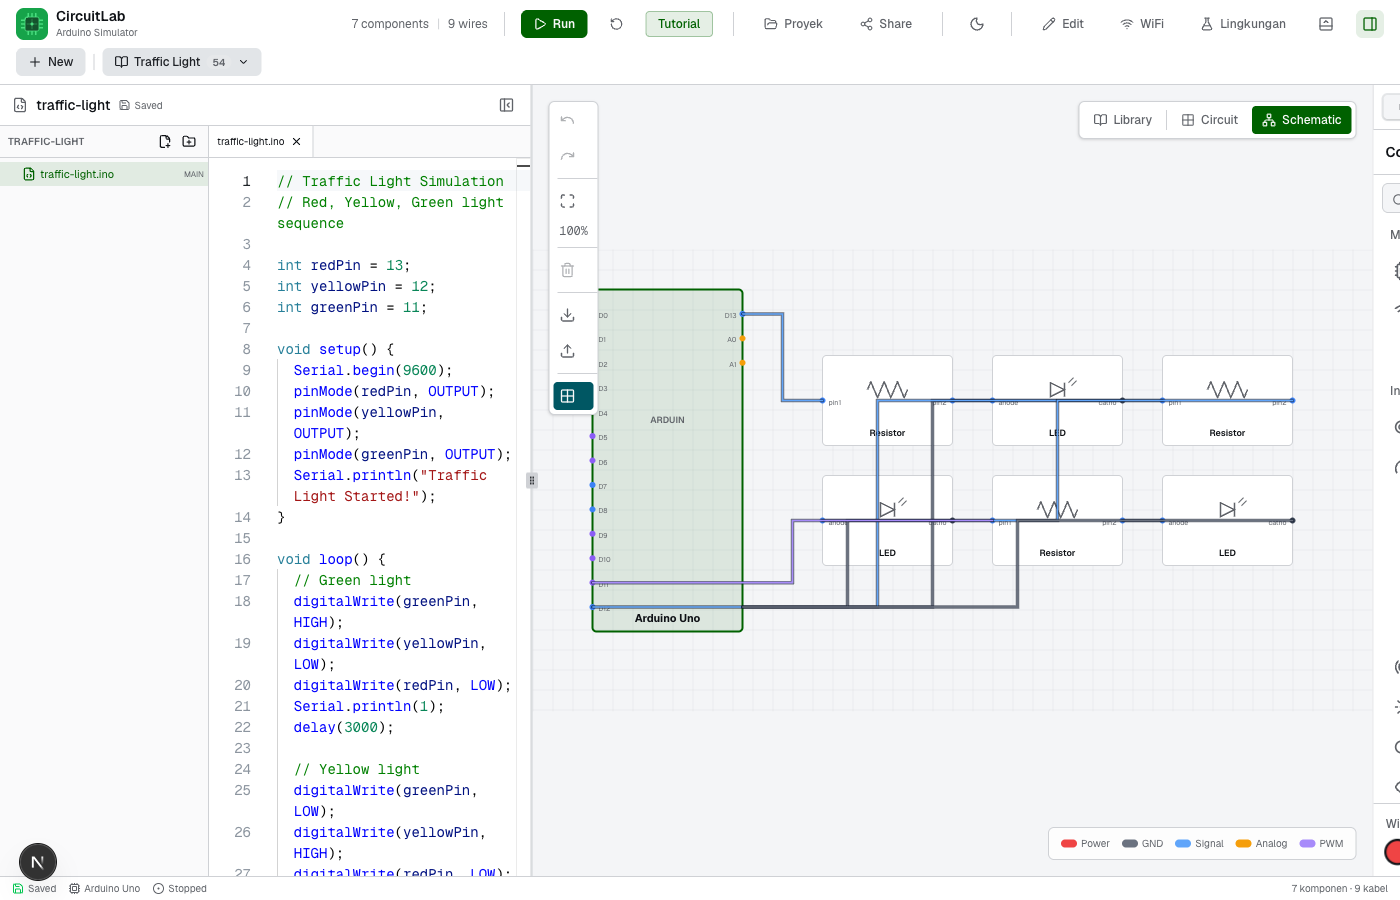Create a New project
The image size is (1400, 900).
coord(51,62)
